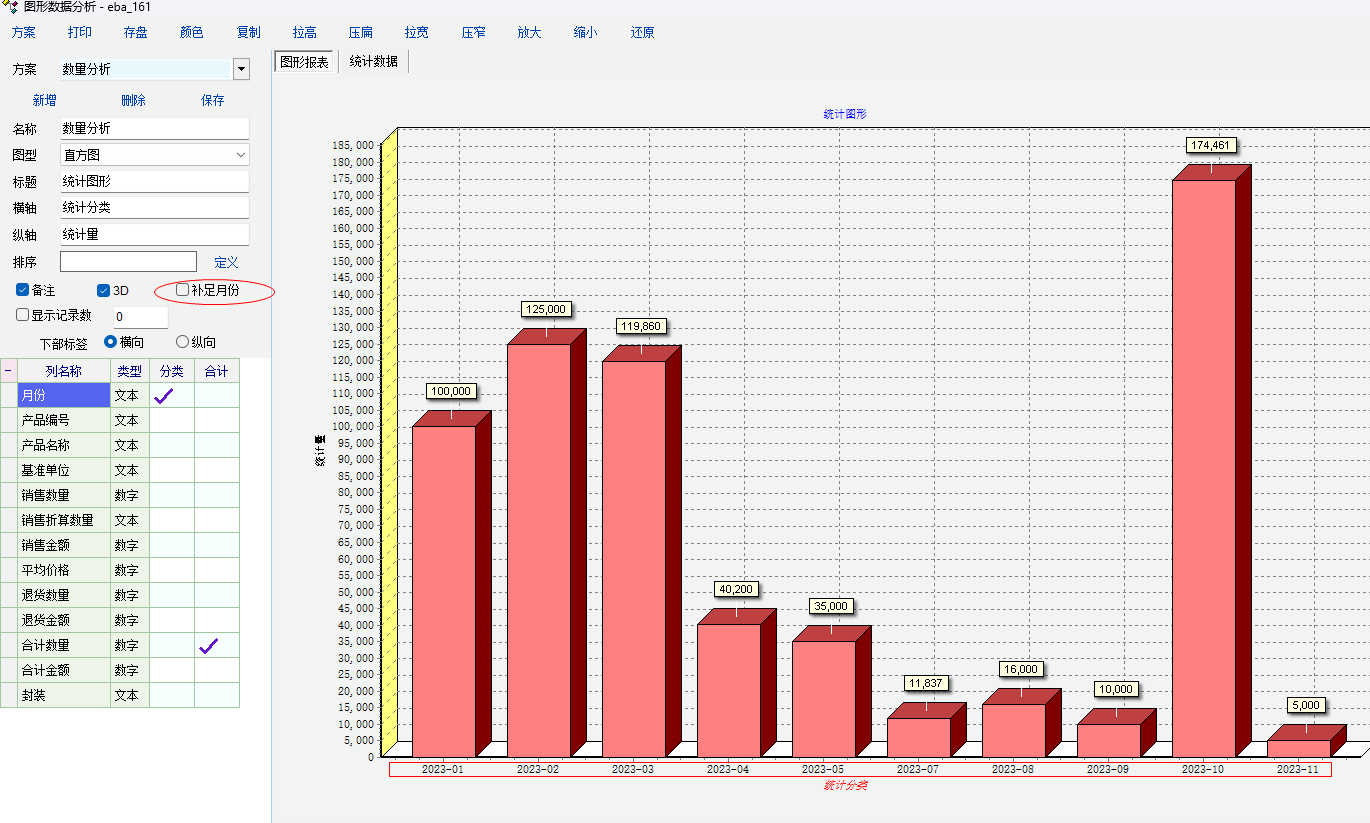Click 复制 in the top toolbar
Viewport: 1370px width, 823px height.
pyautogui.click(x=249, y=32)
